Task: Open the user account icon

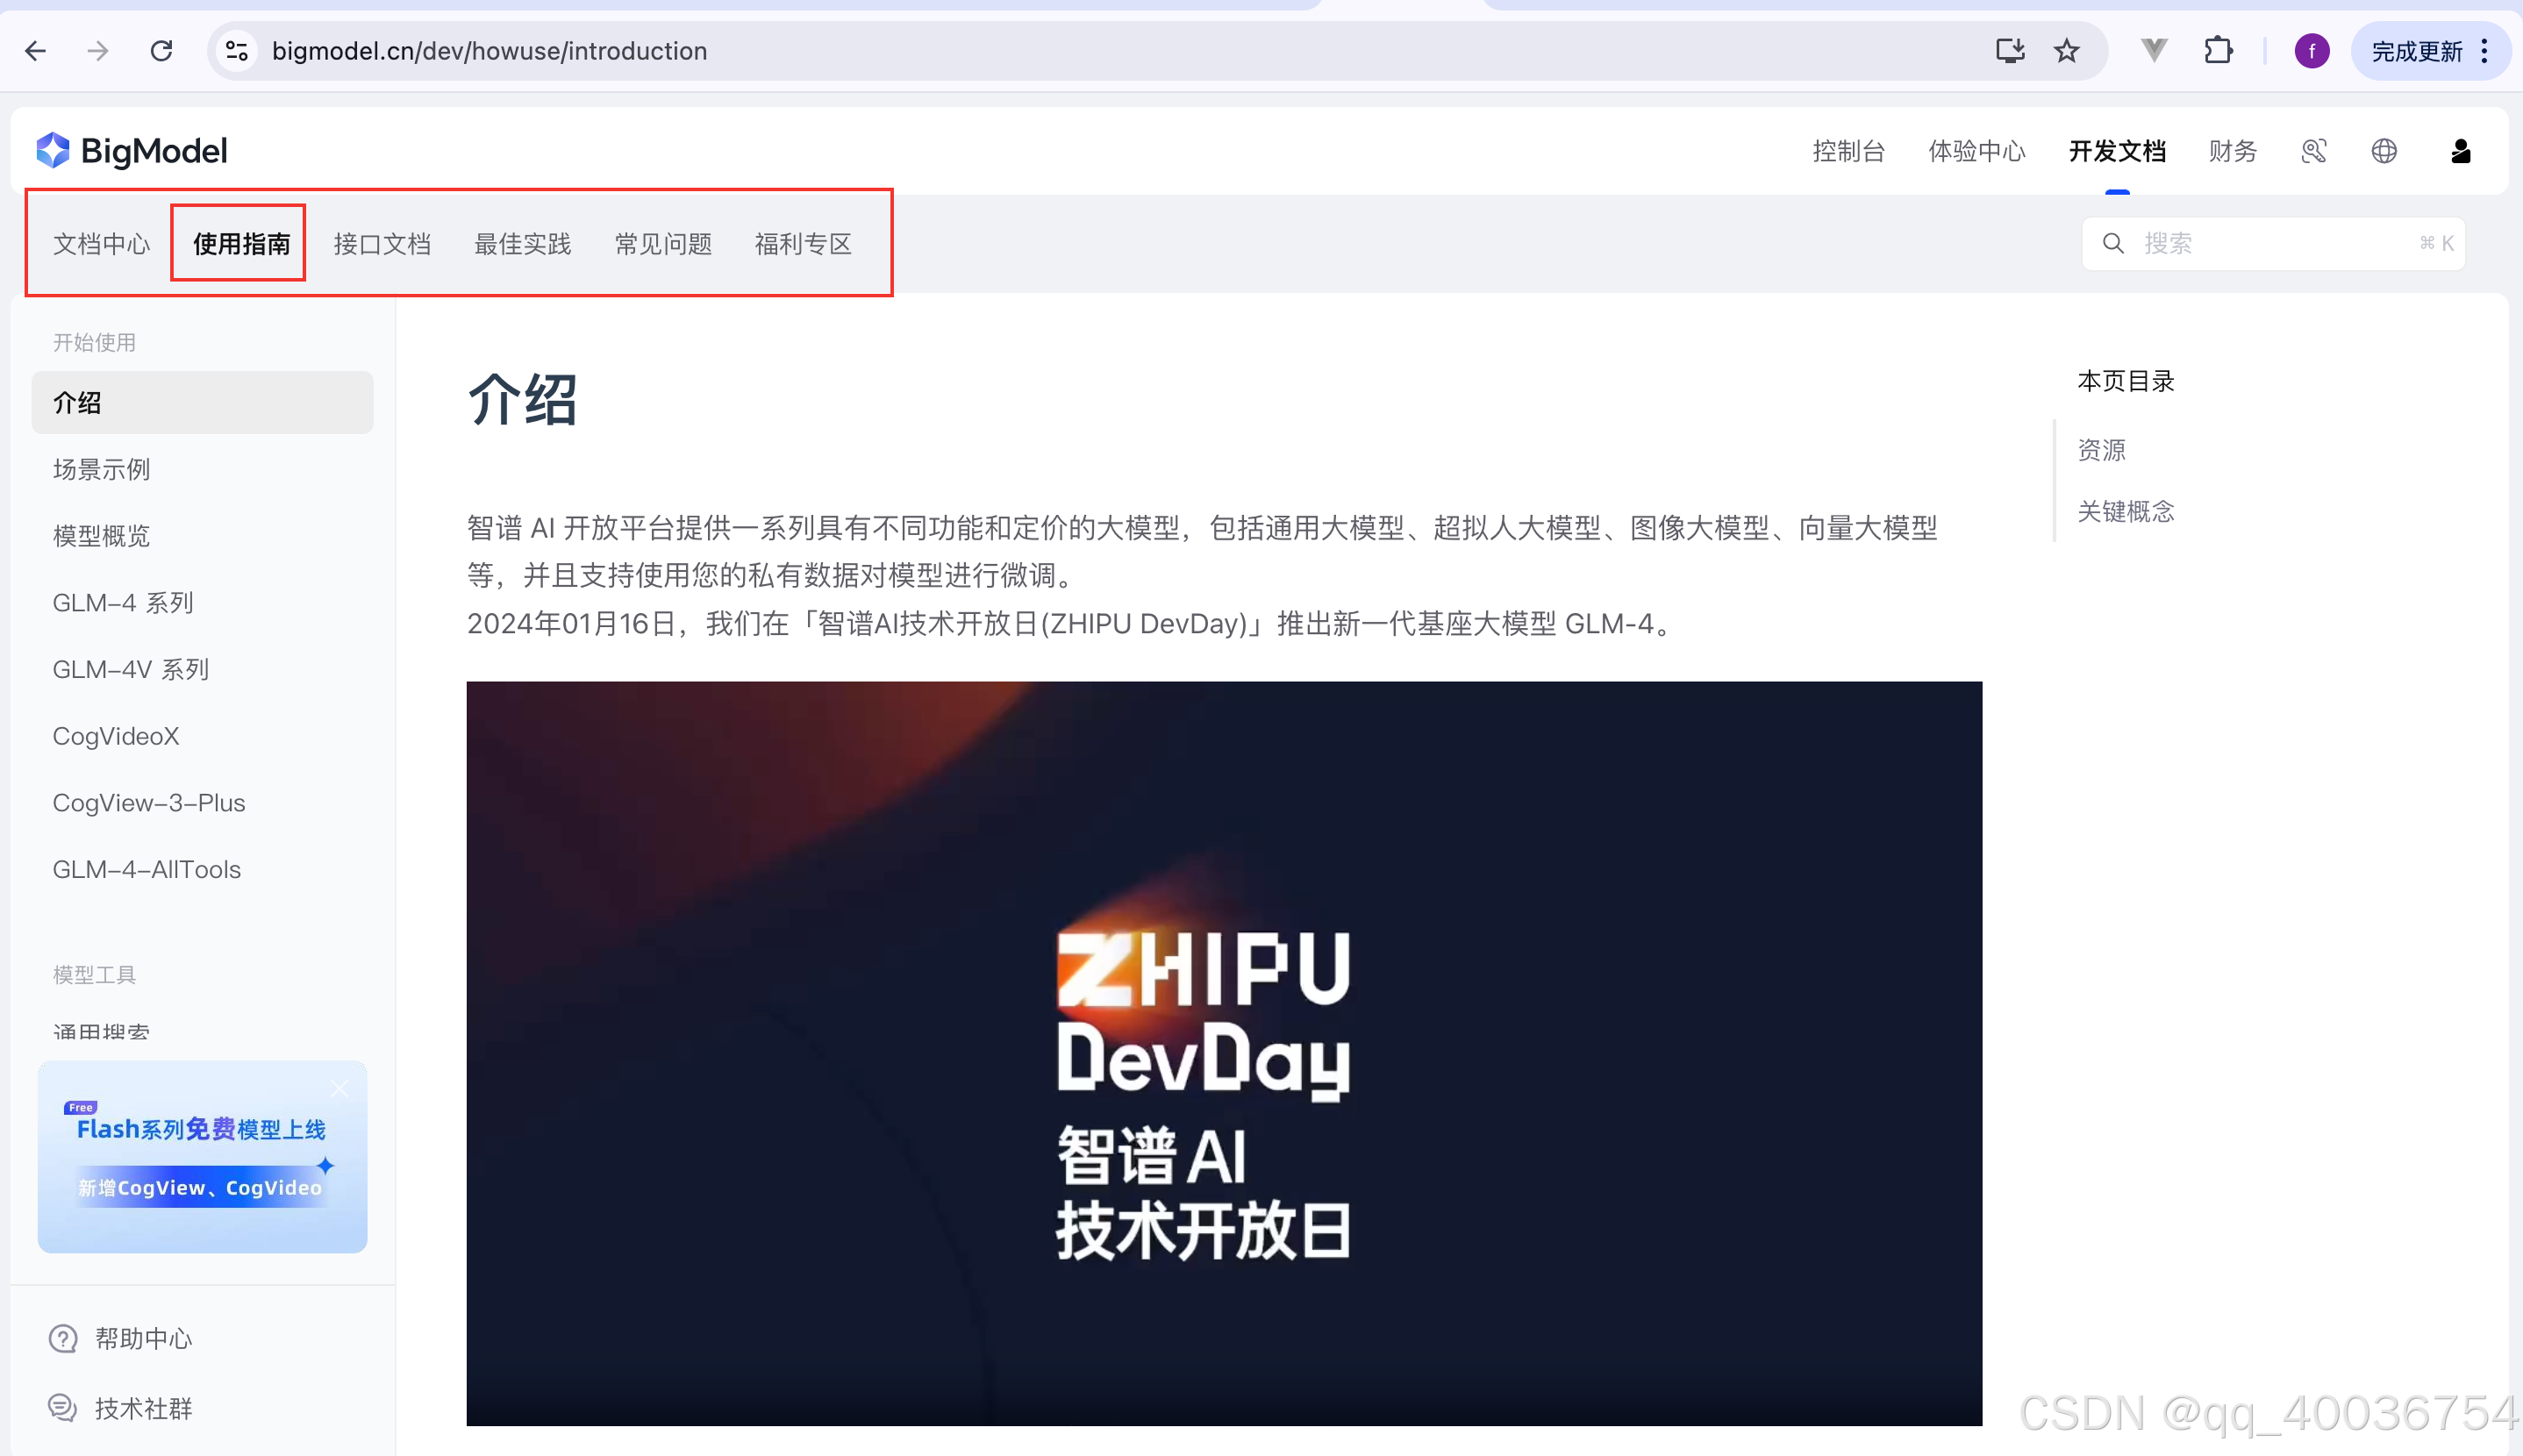Action: click(2461, 151)
